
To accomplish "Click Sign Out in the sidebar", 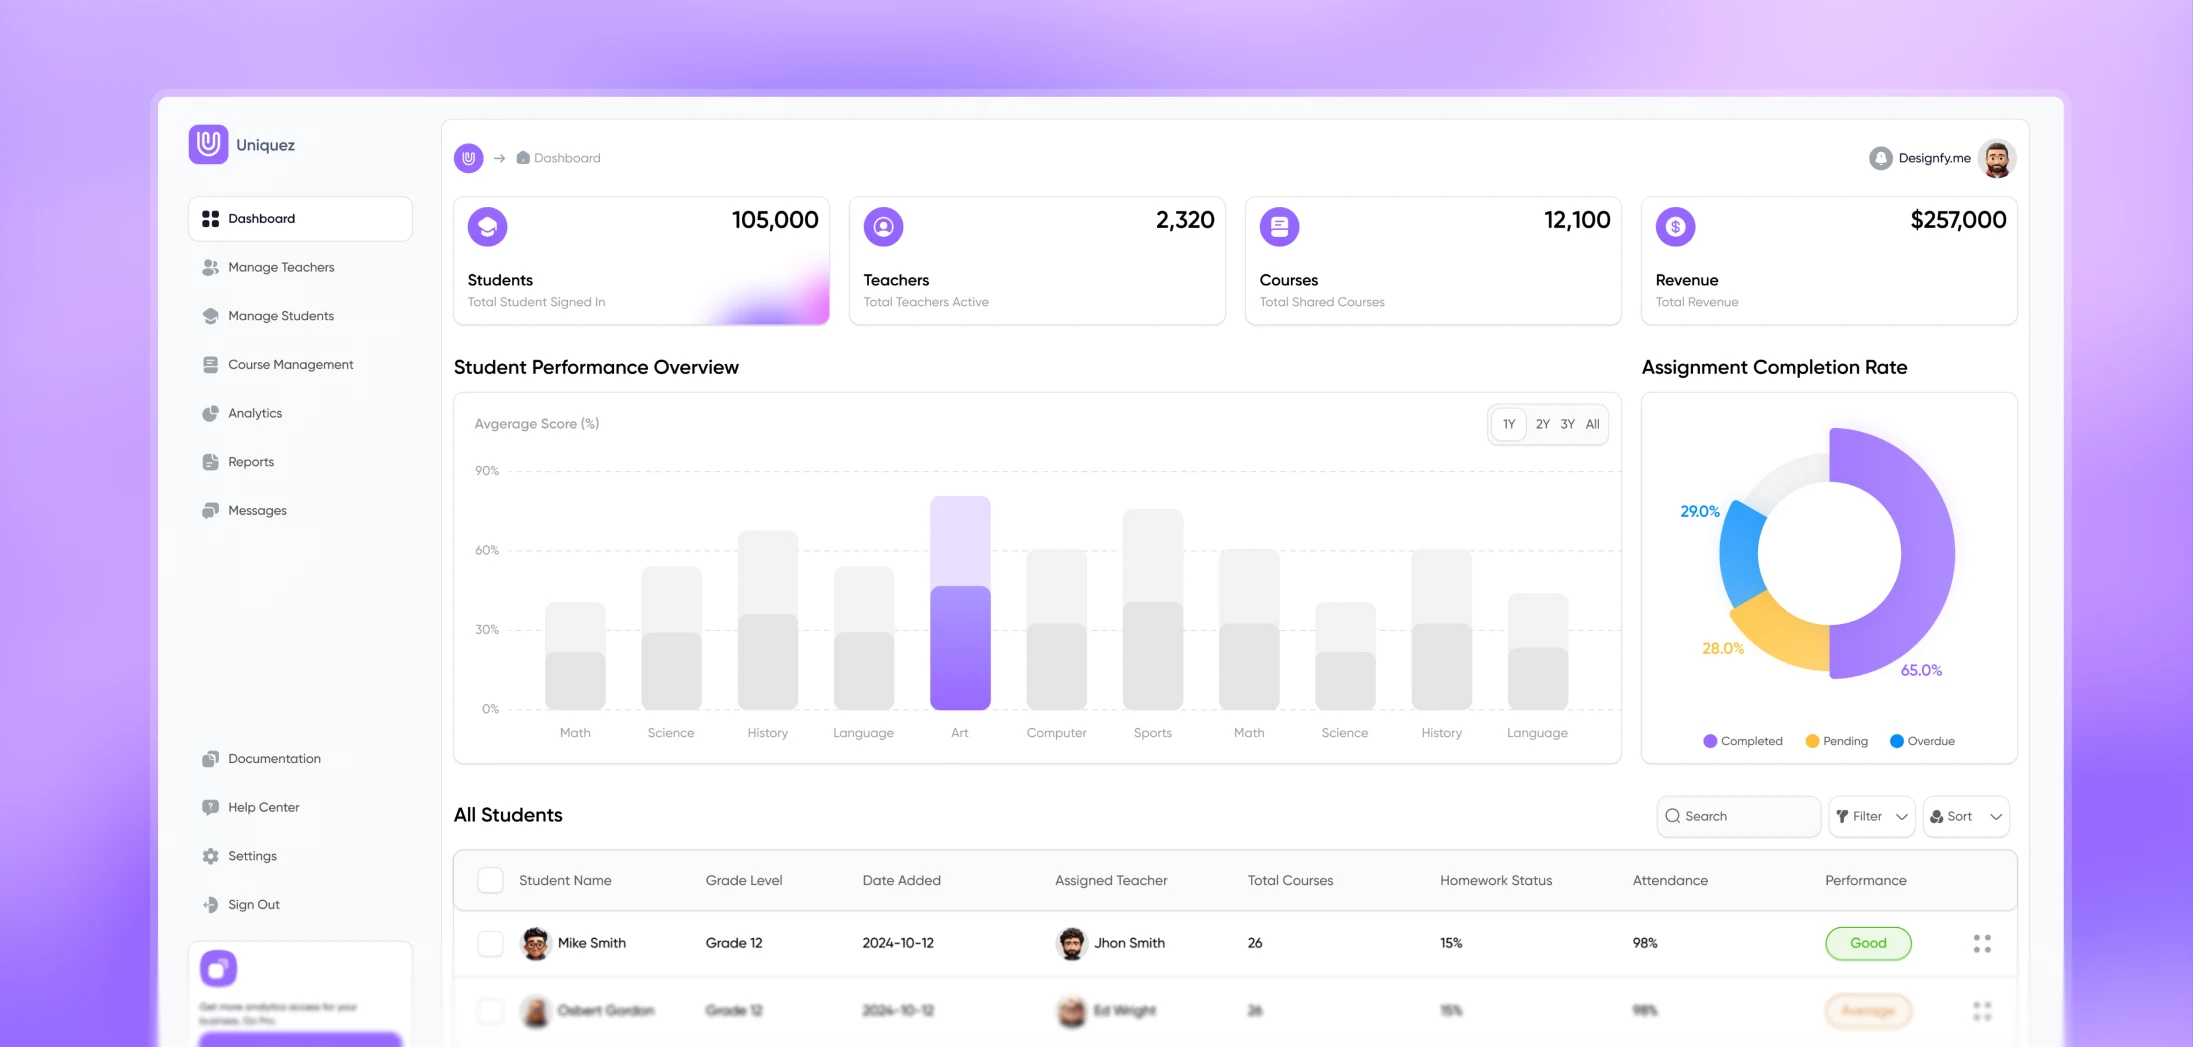I will [254, 905].
